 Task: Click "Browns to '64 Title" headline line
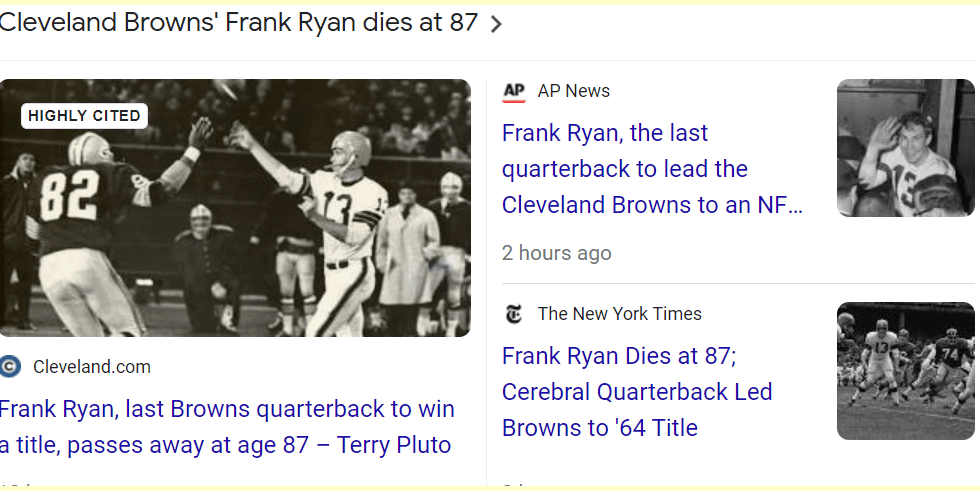tap(599, 428)
